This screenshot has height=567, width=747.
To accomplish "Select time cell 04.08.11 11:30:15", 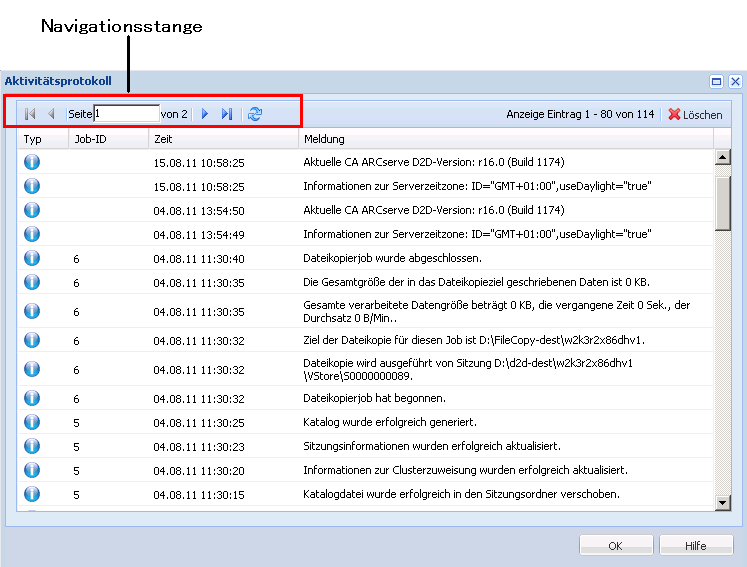I will pos(199,495).
